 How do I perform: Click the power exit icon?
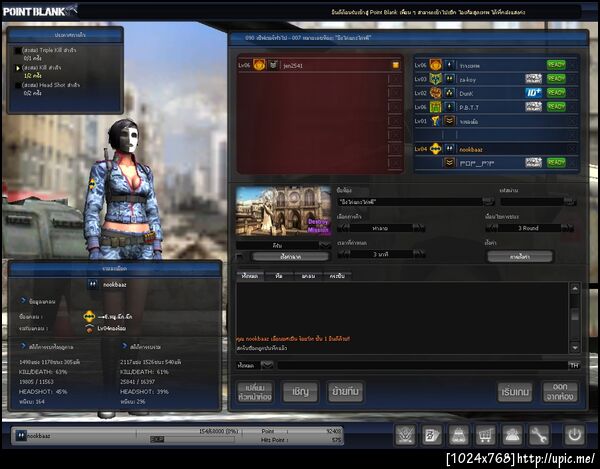click(x=574, y=435)
